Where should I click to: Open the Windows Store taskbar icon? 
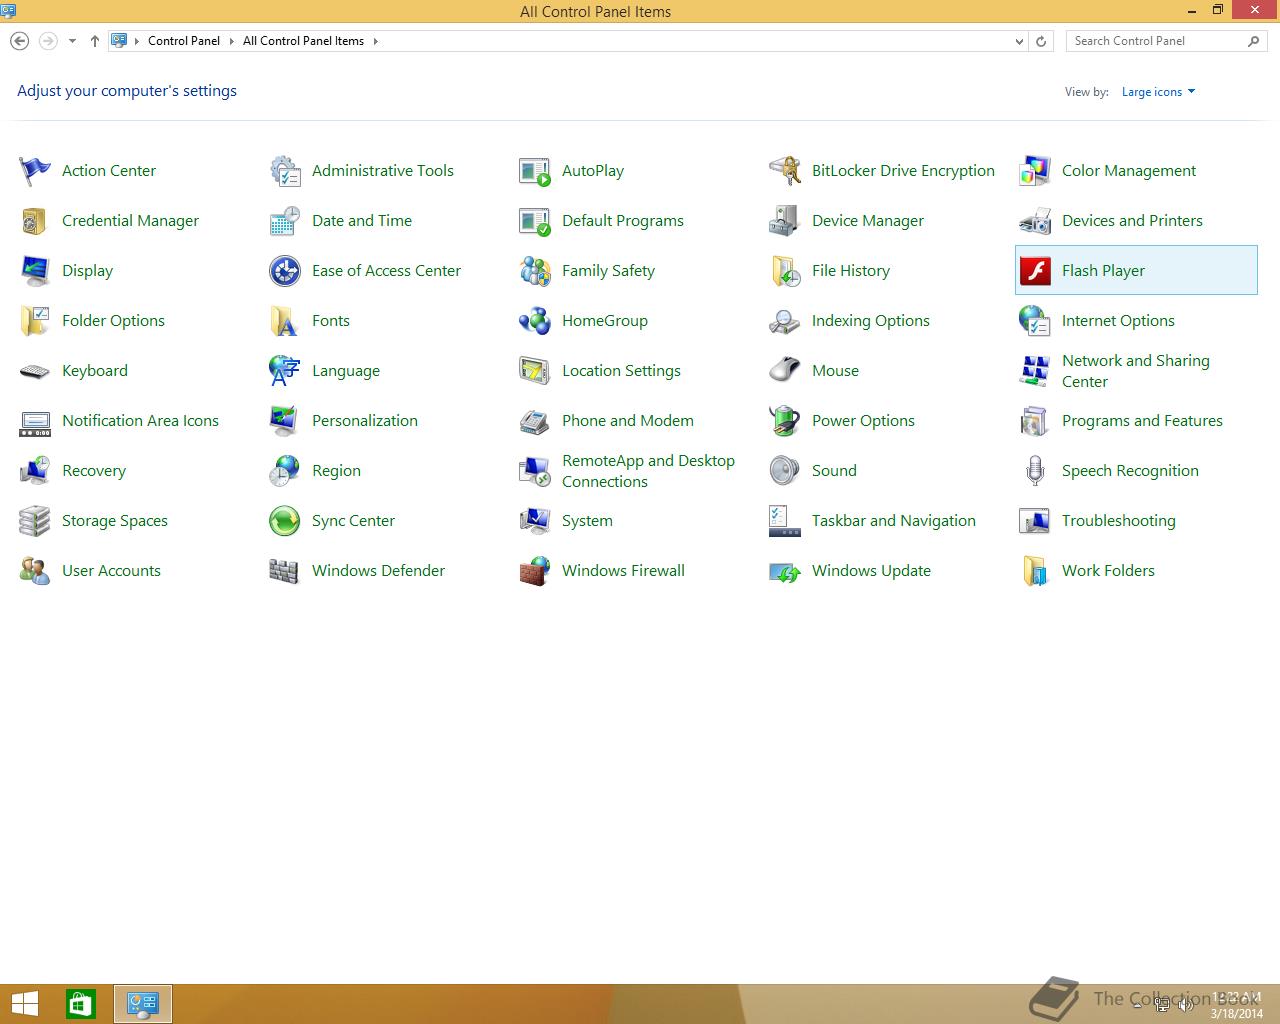(81, 1004)
